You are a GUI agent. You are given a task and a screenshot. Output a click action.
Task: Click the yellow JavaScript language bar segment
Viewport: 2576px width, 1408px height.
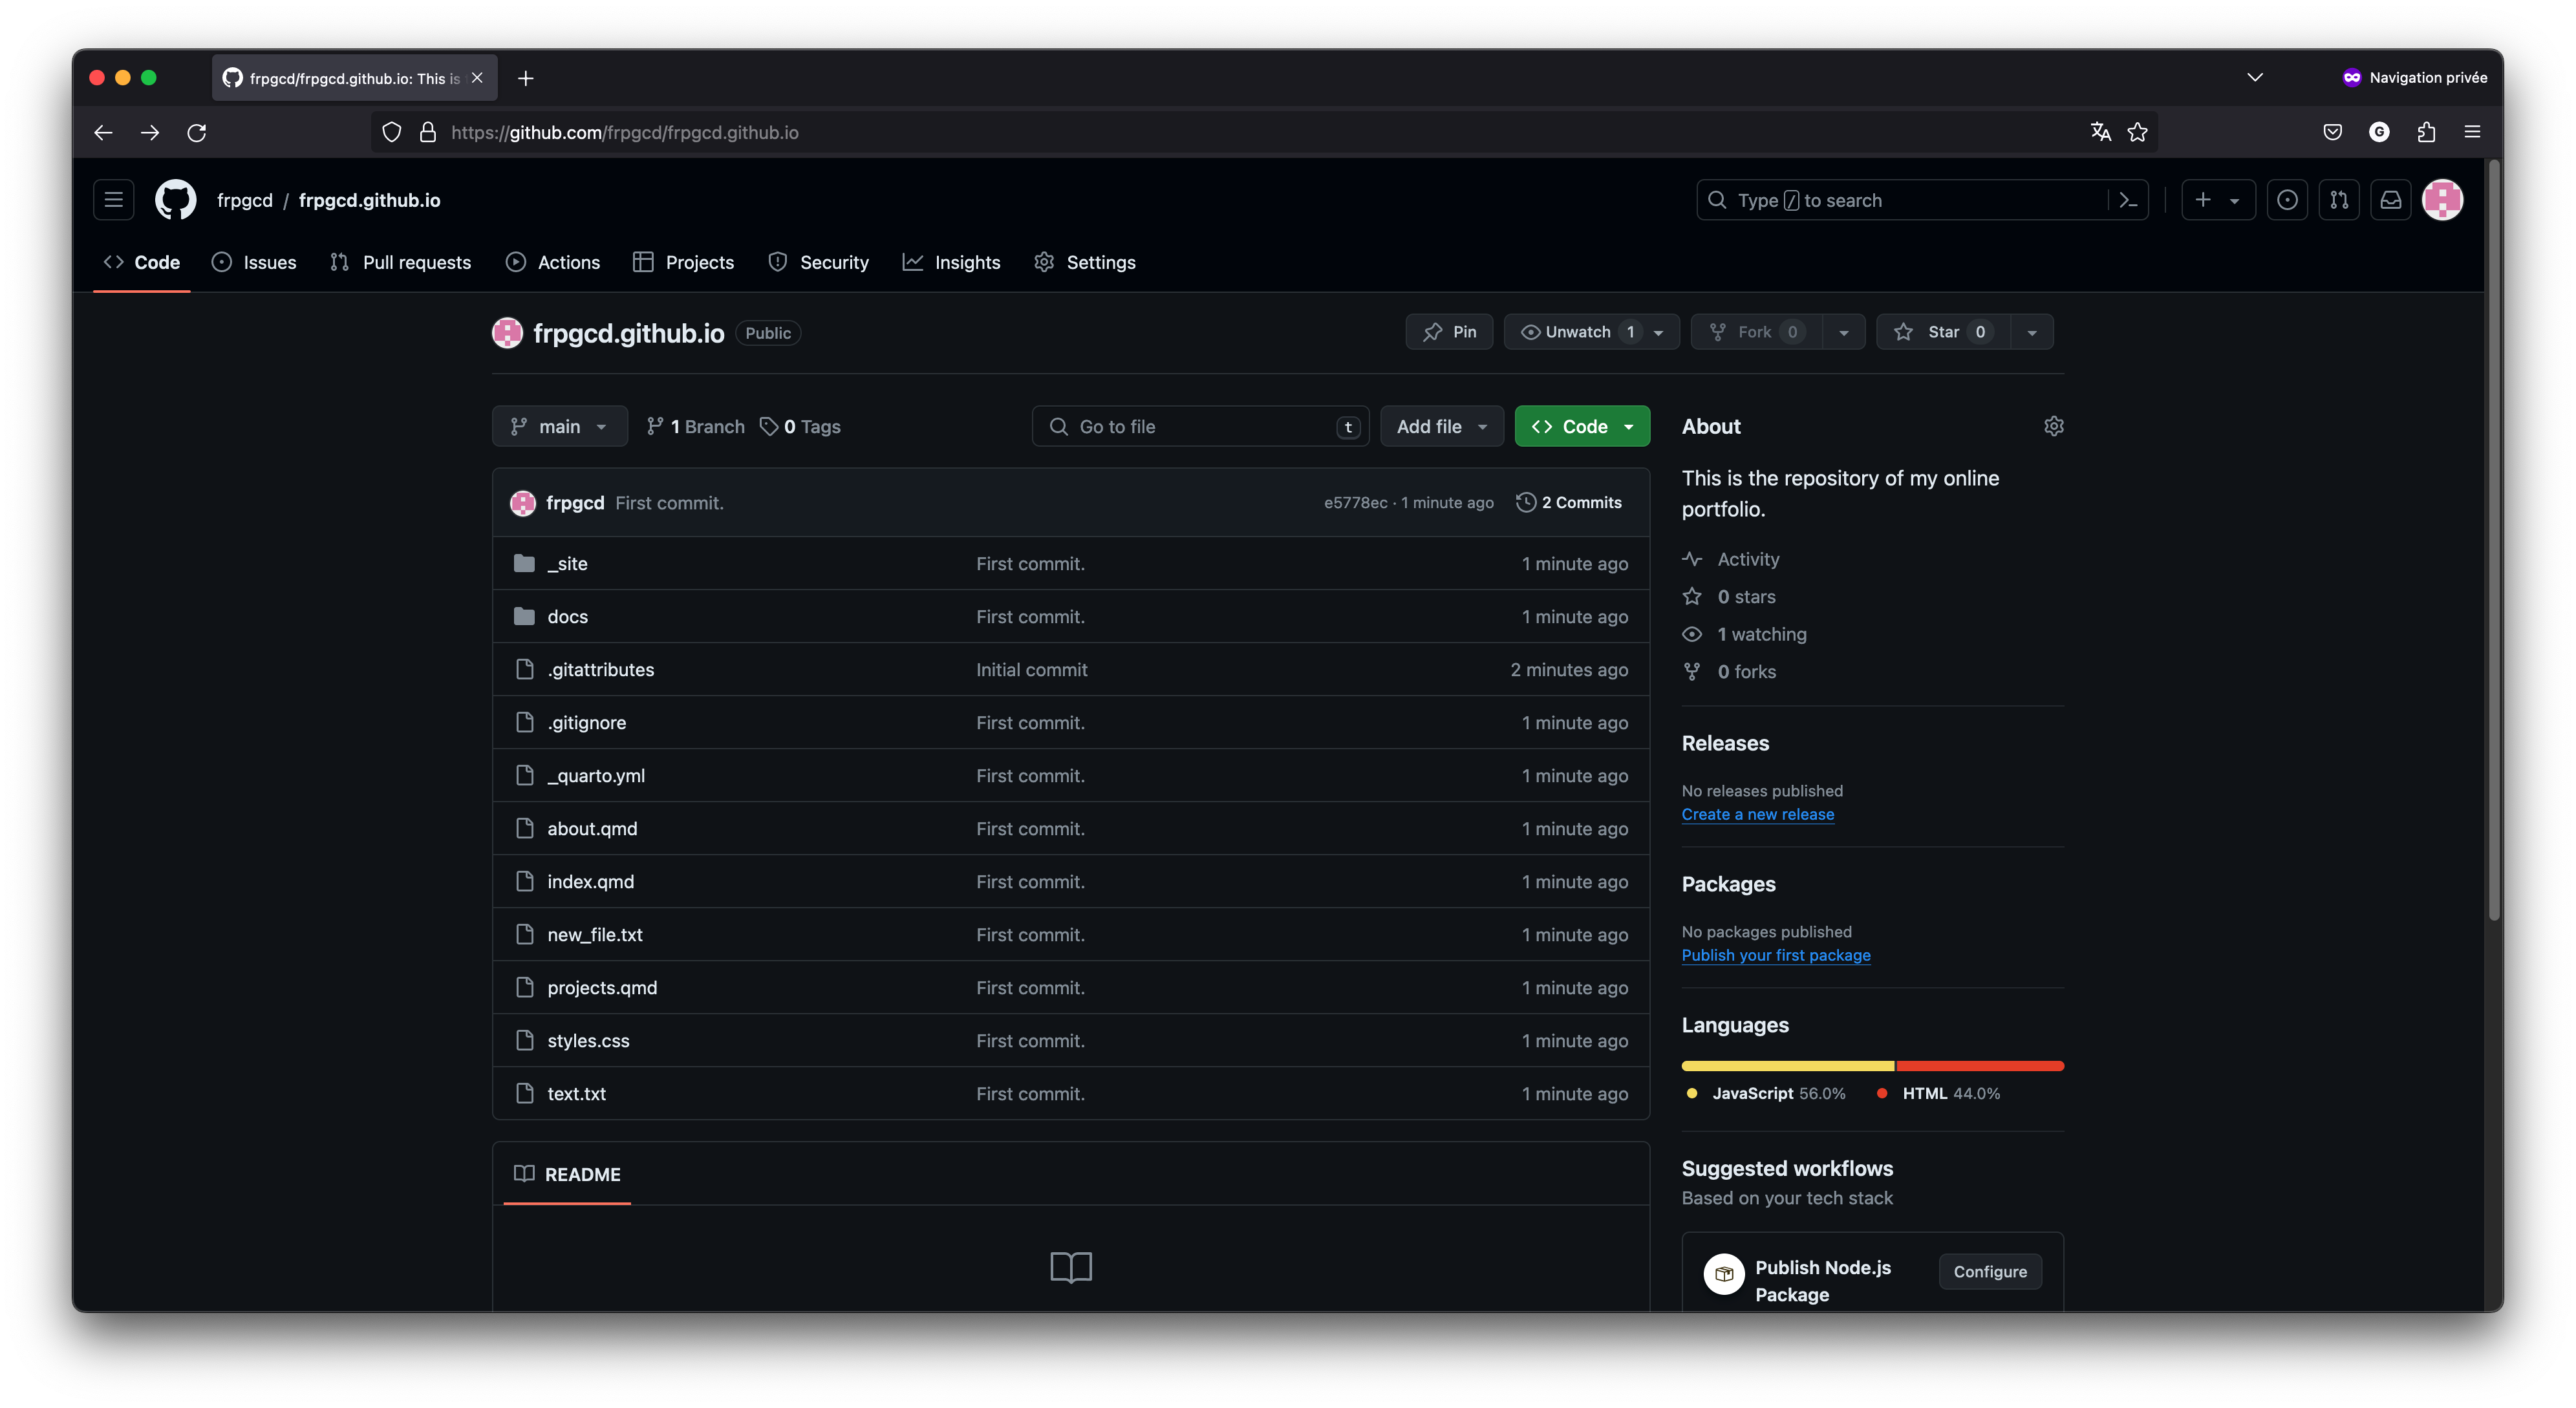pyautogui.click(x=1788, y=1066)
